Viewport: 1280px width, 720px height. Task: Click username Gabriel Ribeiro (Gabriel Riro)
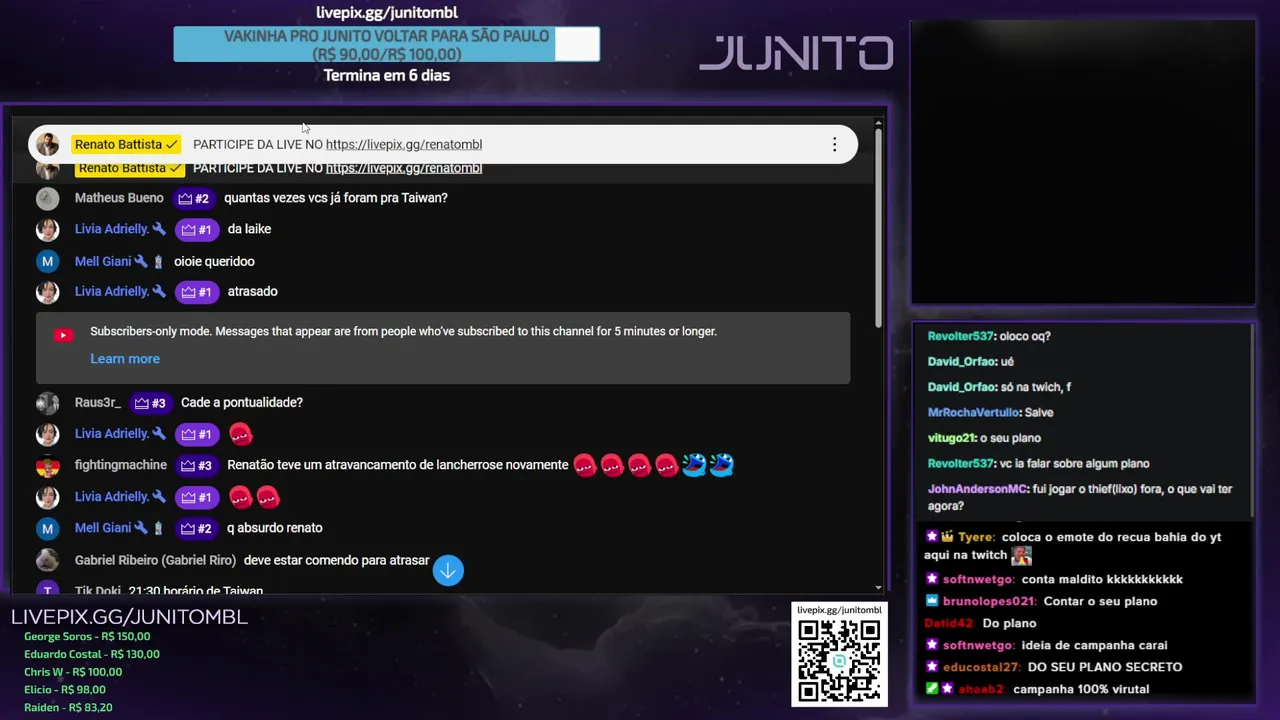pos(155,560)
